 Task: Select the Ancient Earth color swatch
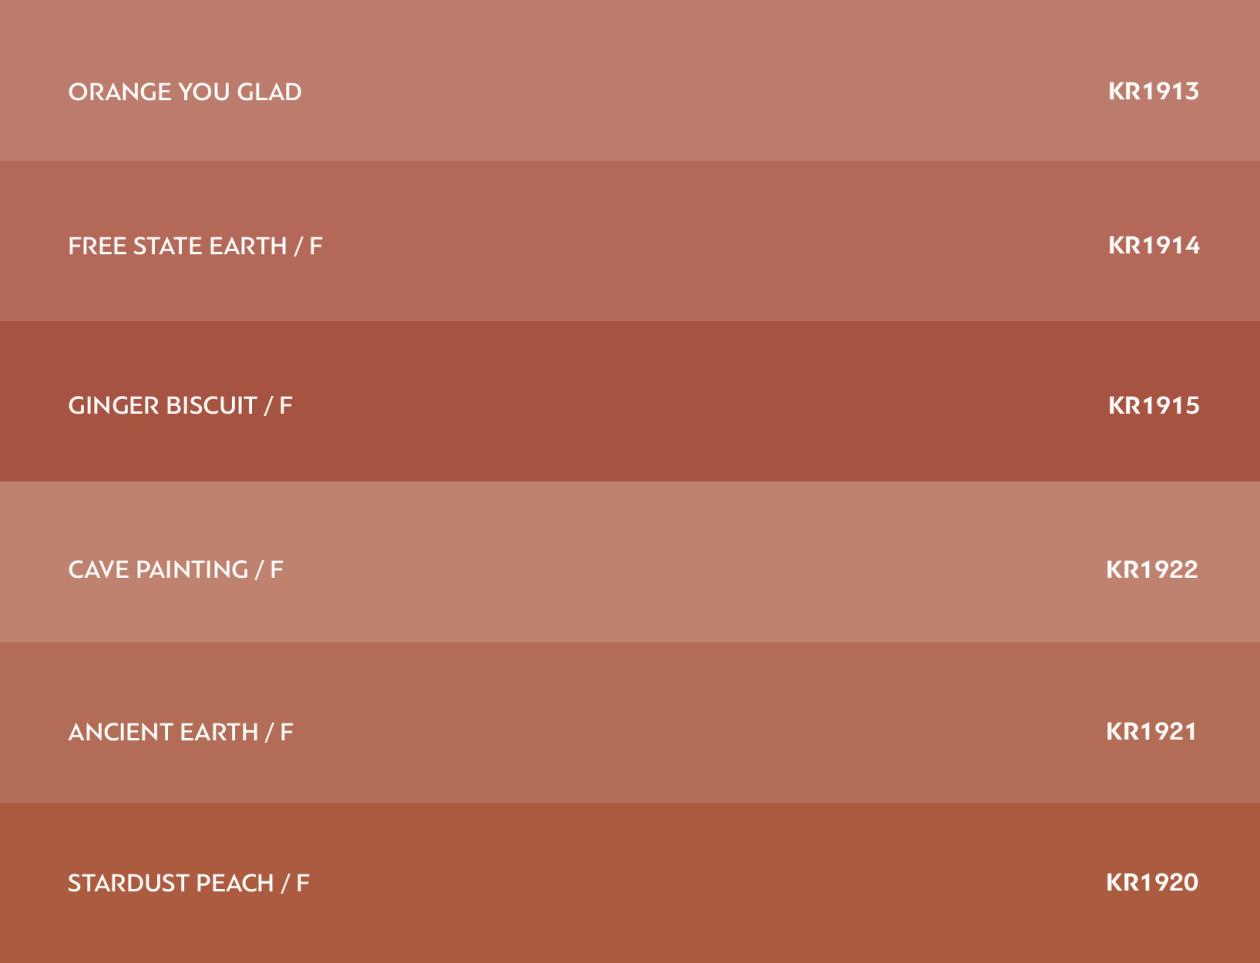[630, 722]
